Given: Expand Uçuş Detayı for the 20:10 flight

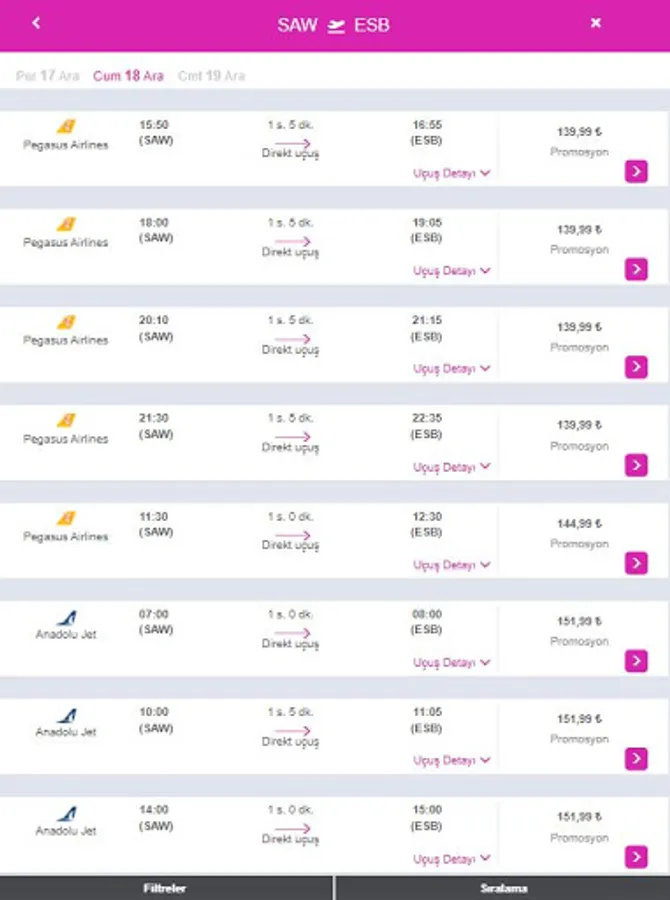Looking at the screenshot, I should coord(452,369).
